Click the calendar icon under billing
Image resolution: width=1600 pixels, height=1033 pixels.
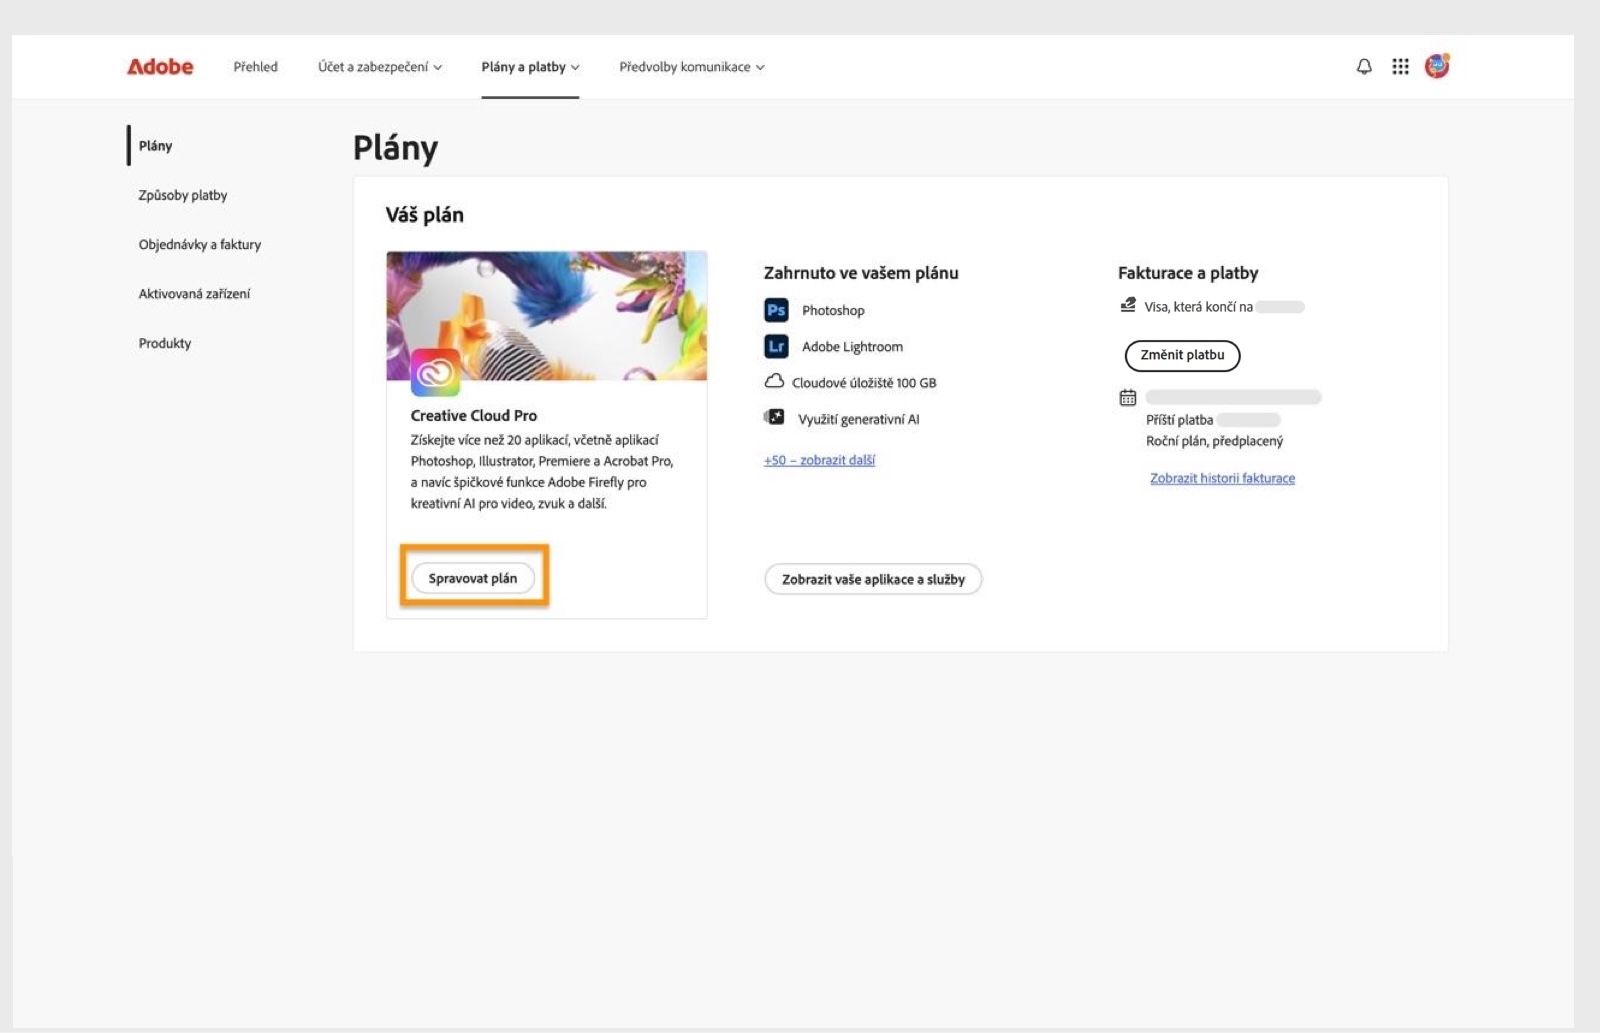1128,398
